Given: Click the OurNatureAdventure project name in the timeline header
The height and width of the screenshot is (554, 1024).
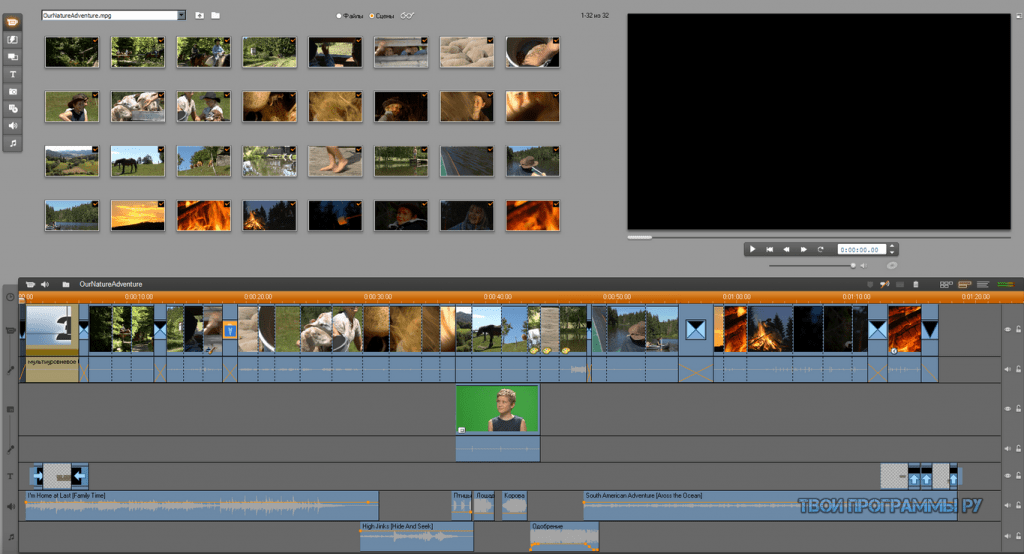Looking at the screenshot, I should click(x=111, y=284).
